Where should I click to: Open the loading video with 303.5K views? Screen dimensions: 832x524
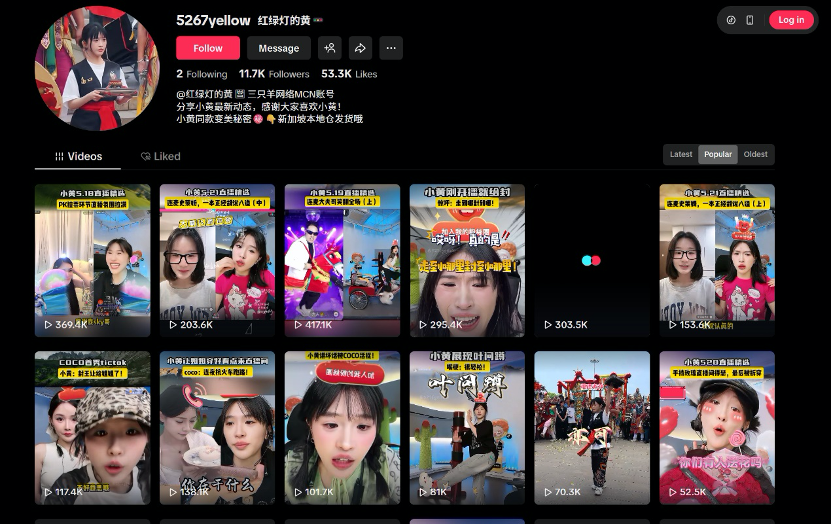(591, 260)
